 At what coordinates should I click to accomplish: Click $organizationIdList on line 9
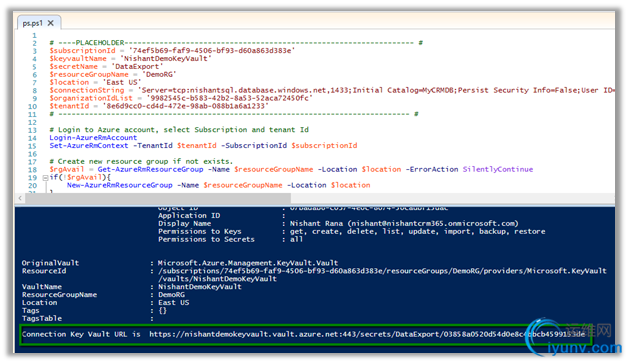tap(91, 99)
